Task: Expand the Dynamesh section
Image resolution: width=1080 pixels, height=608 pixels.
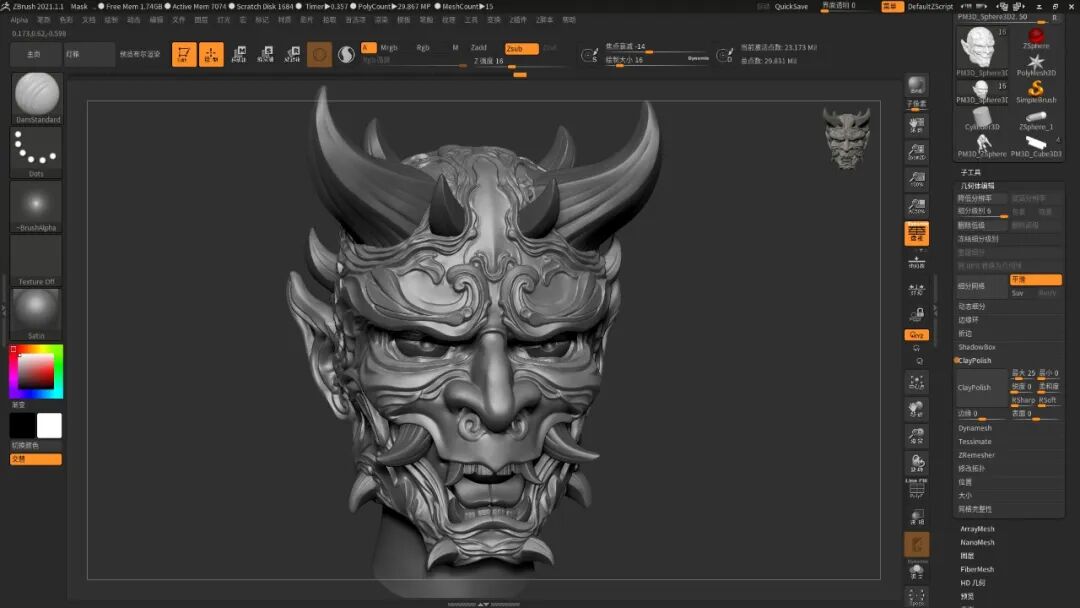Action: 975,428
